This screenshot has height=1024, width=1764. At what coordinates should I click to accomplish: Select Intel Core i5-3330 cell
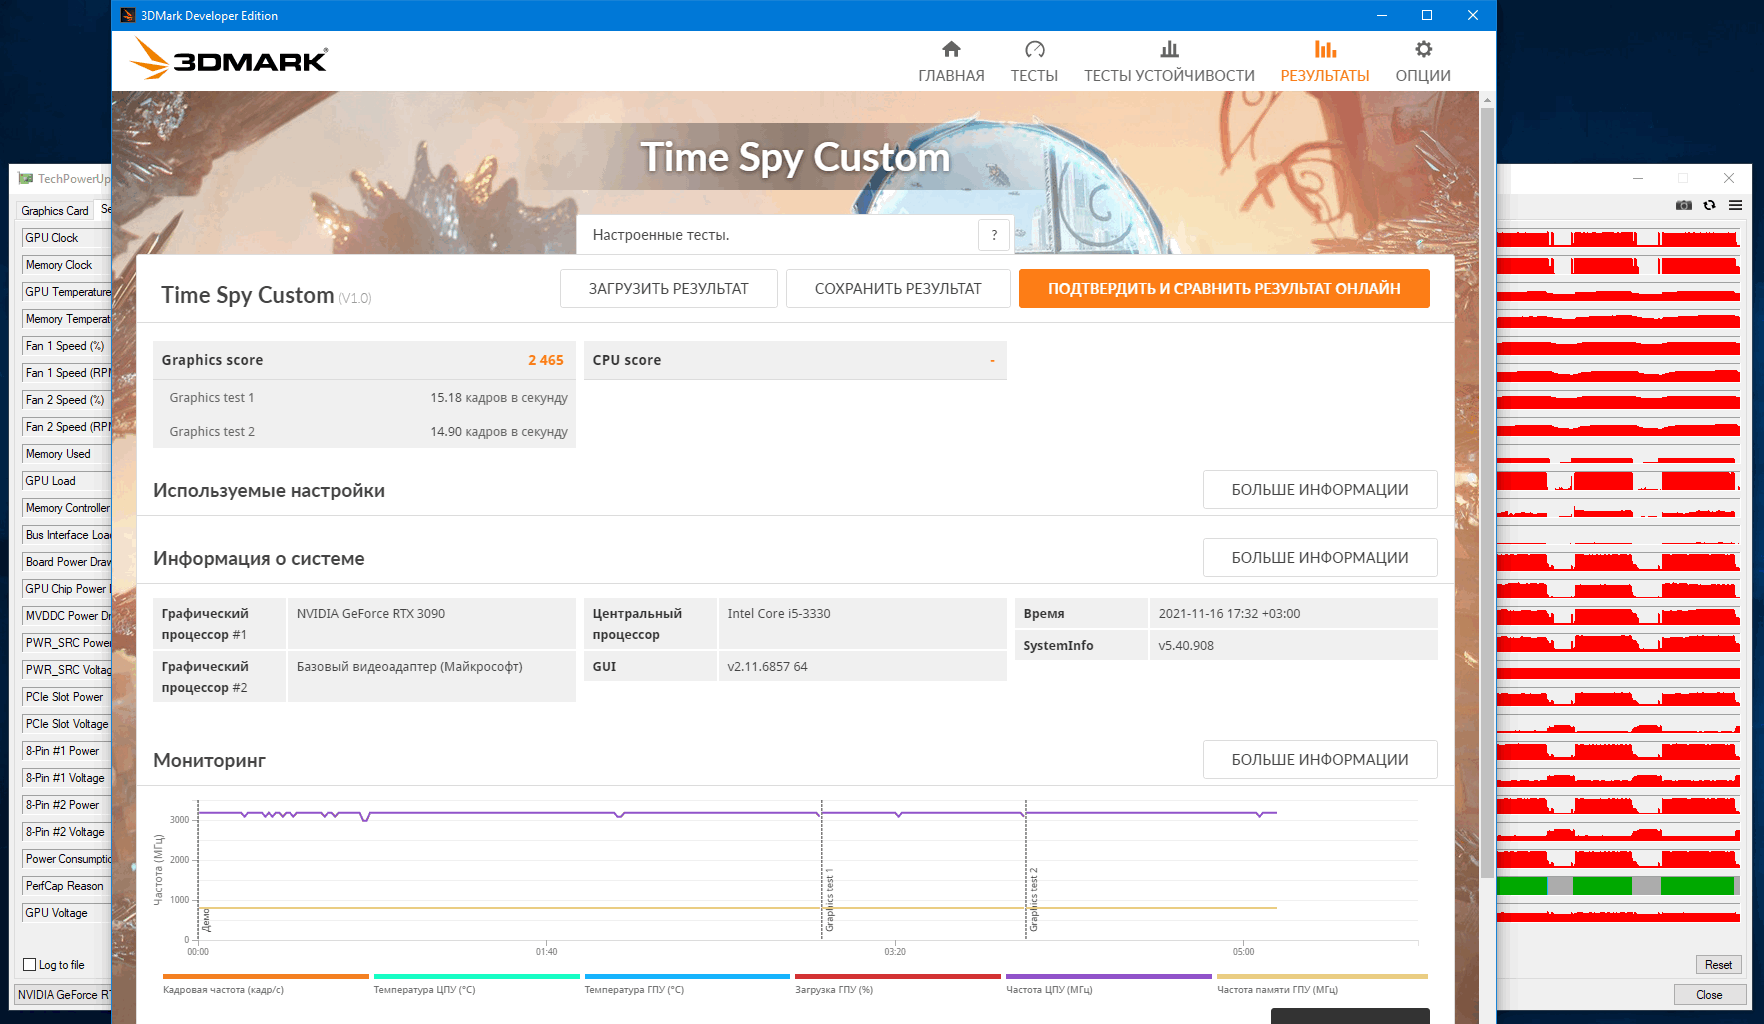(862, 623)
